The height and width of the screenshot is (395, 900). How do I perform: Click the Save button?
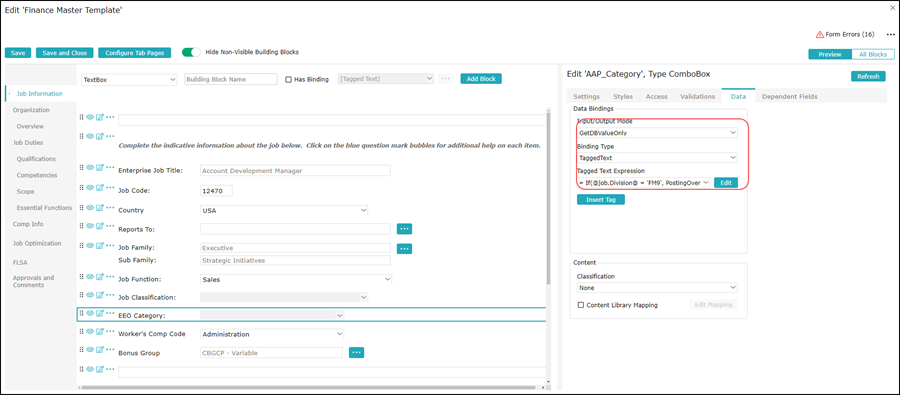(18, 53)
